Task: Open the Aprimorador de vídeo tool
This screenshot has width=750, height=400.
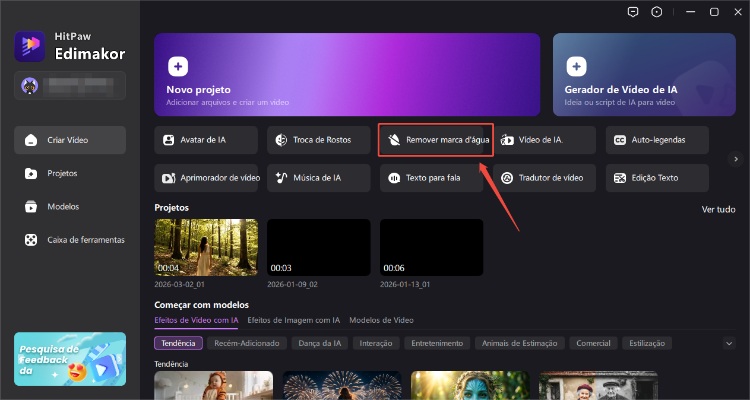Action: click(206, 178)
